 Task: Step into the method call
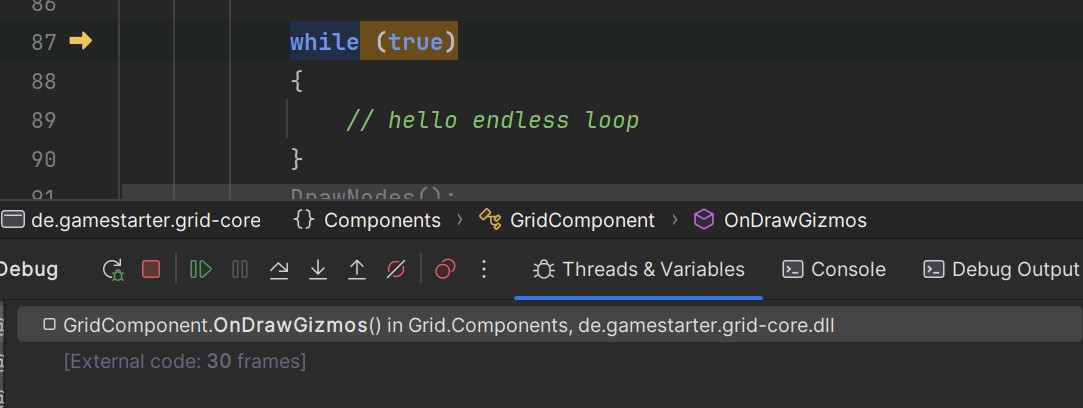(318, 269)
